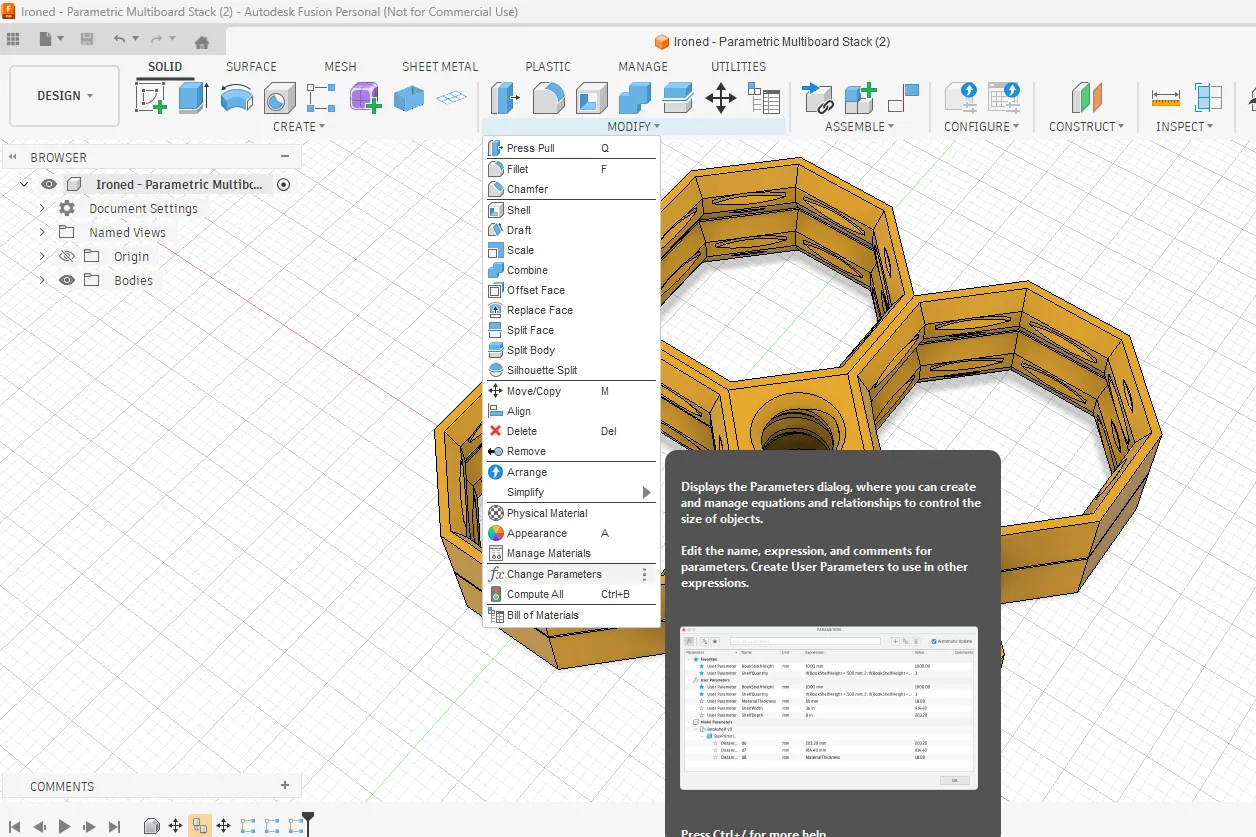Select the Extrude tool
Viewport: 1256px width, 837px height.
pos(193,98)
